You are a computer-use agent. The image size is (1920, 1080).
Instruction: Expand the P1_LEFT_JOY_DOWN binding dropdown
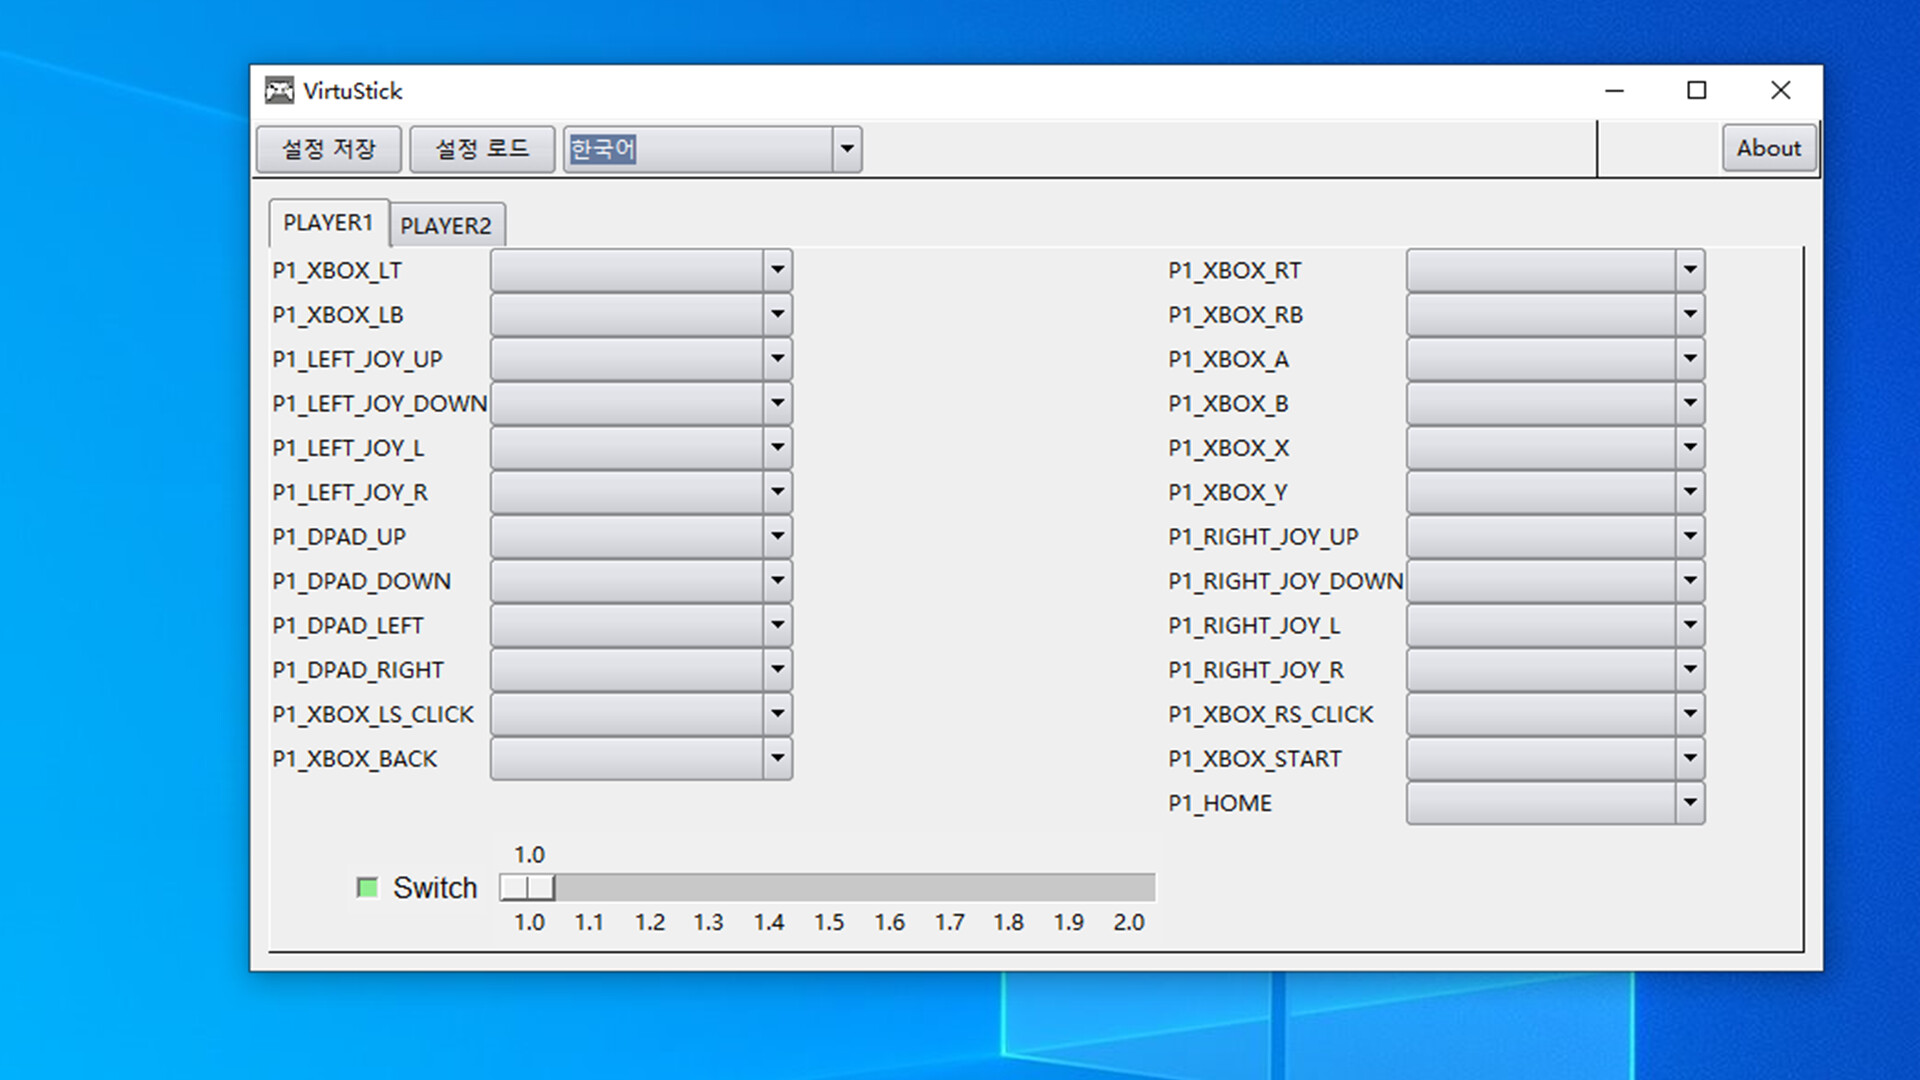pos(778,402)
